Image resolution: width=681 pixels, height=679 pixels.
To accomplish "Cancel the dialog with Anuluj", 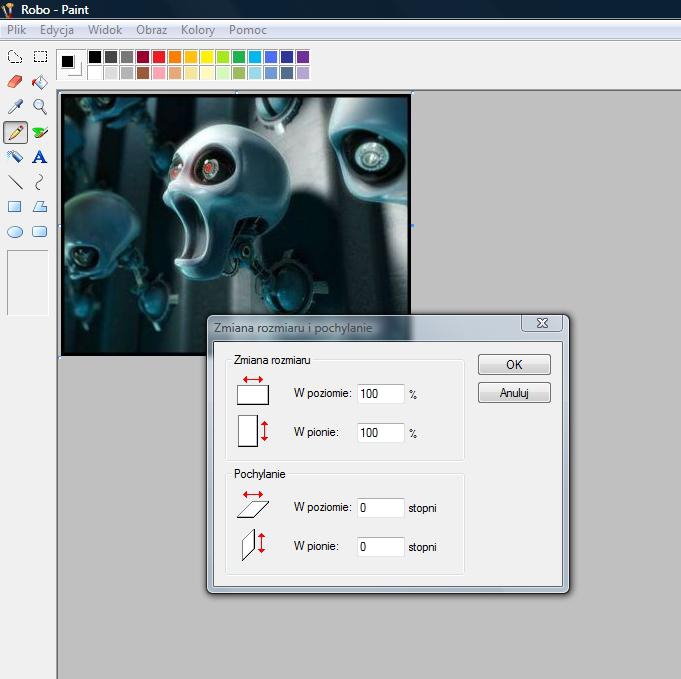I will [x=514, y=393].
